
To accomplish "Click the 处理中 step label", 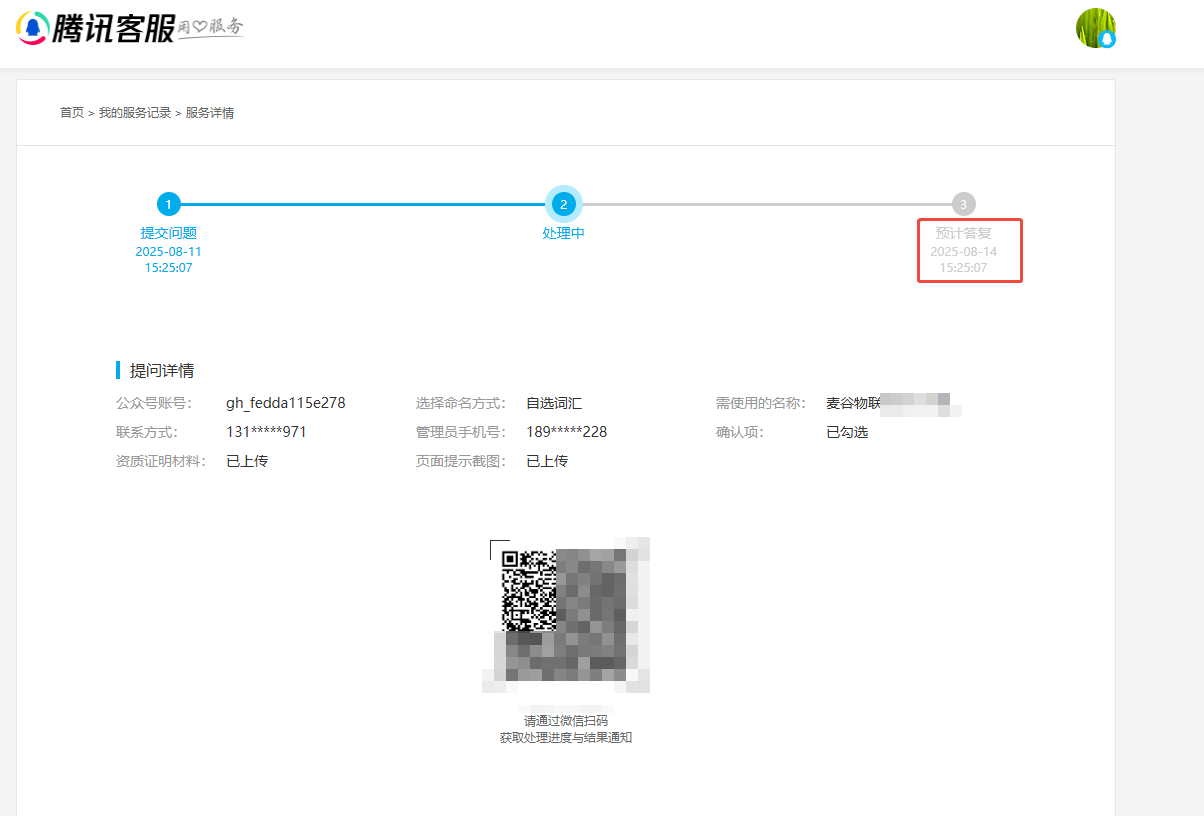I will (564, 233).
